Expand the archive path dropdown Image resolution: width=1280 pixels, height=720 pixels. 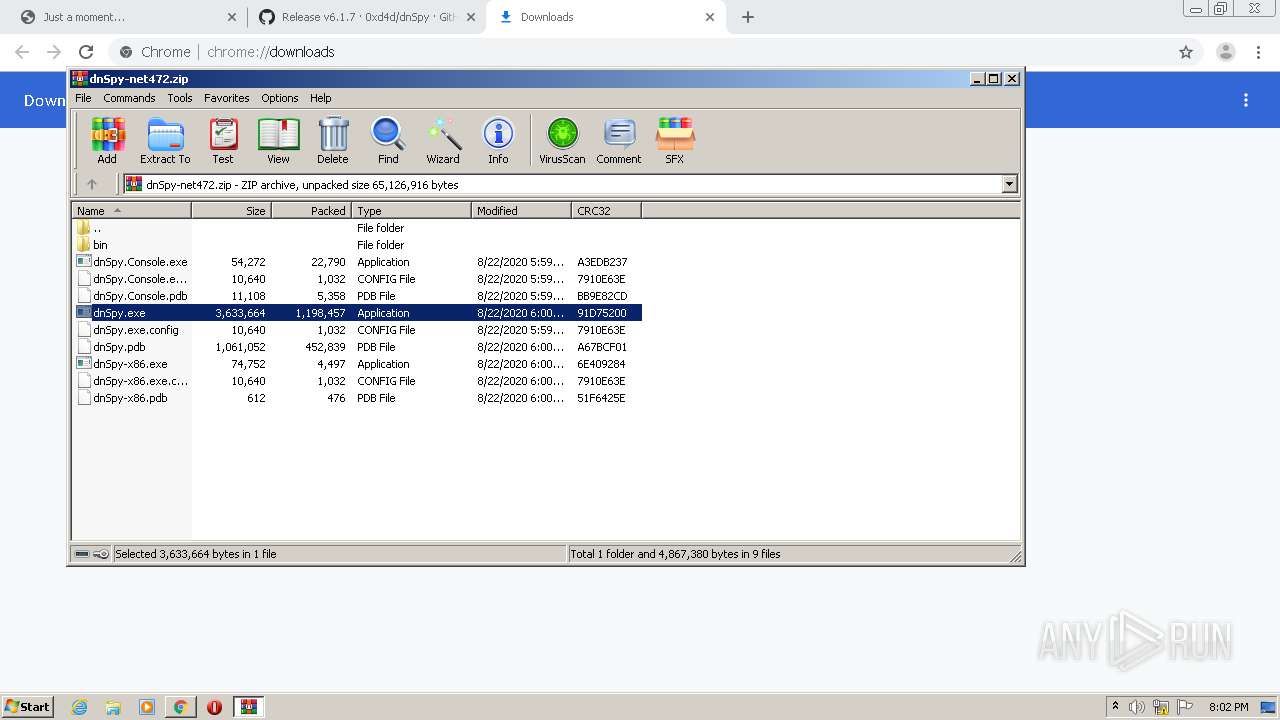1009,184
